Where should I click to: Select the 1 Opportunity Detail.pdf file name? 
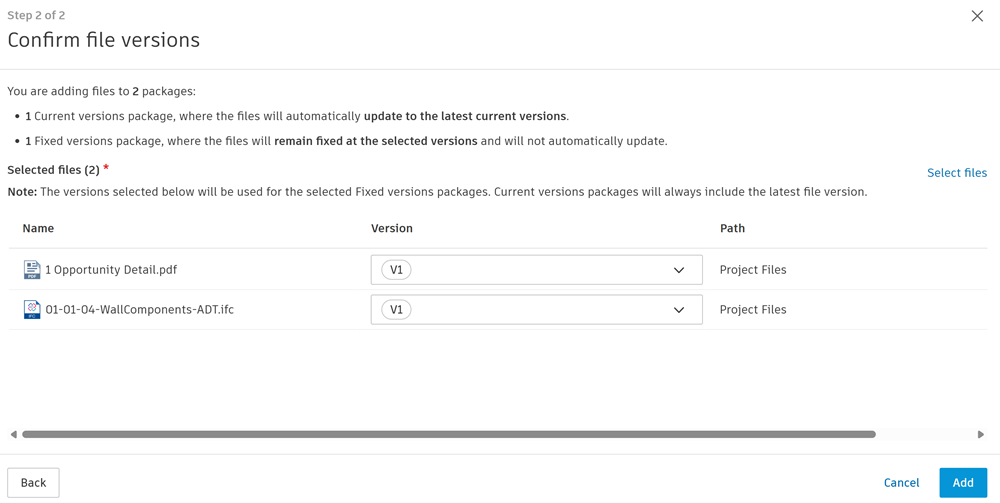[111, 270]
